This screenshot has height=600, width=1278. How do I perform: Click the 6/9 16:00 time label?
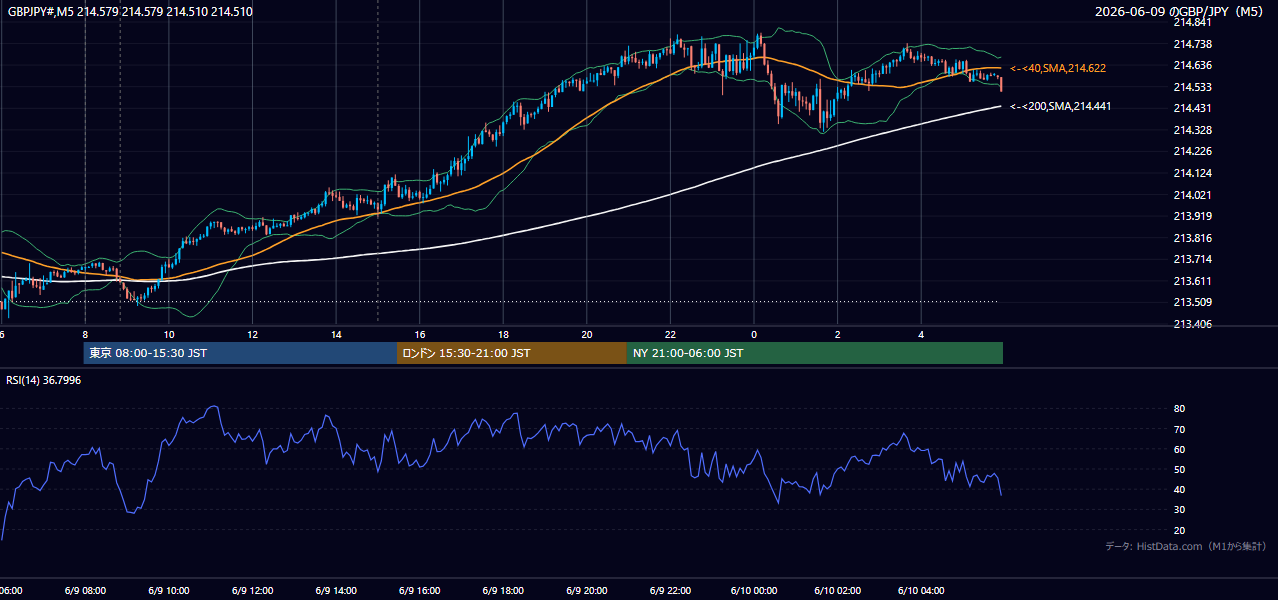coord(417,591)
